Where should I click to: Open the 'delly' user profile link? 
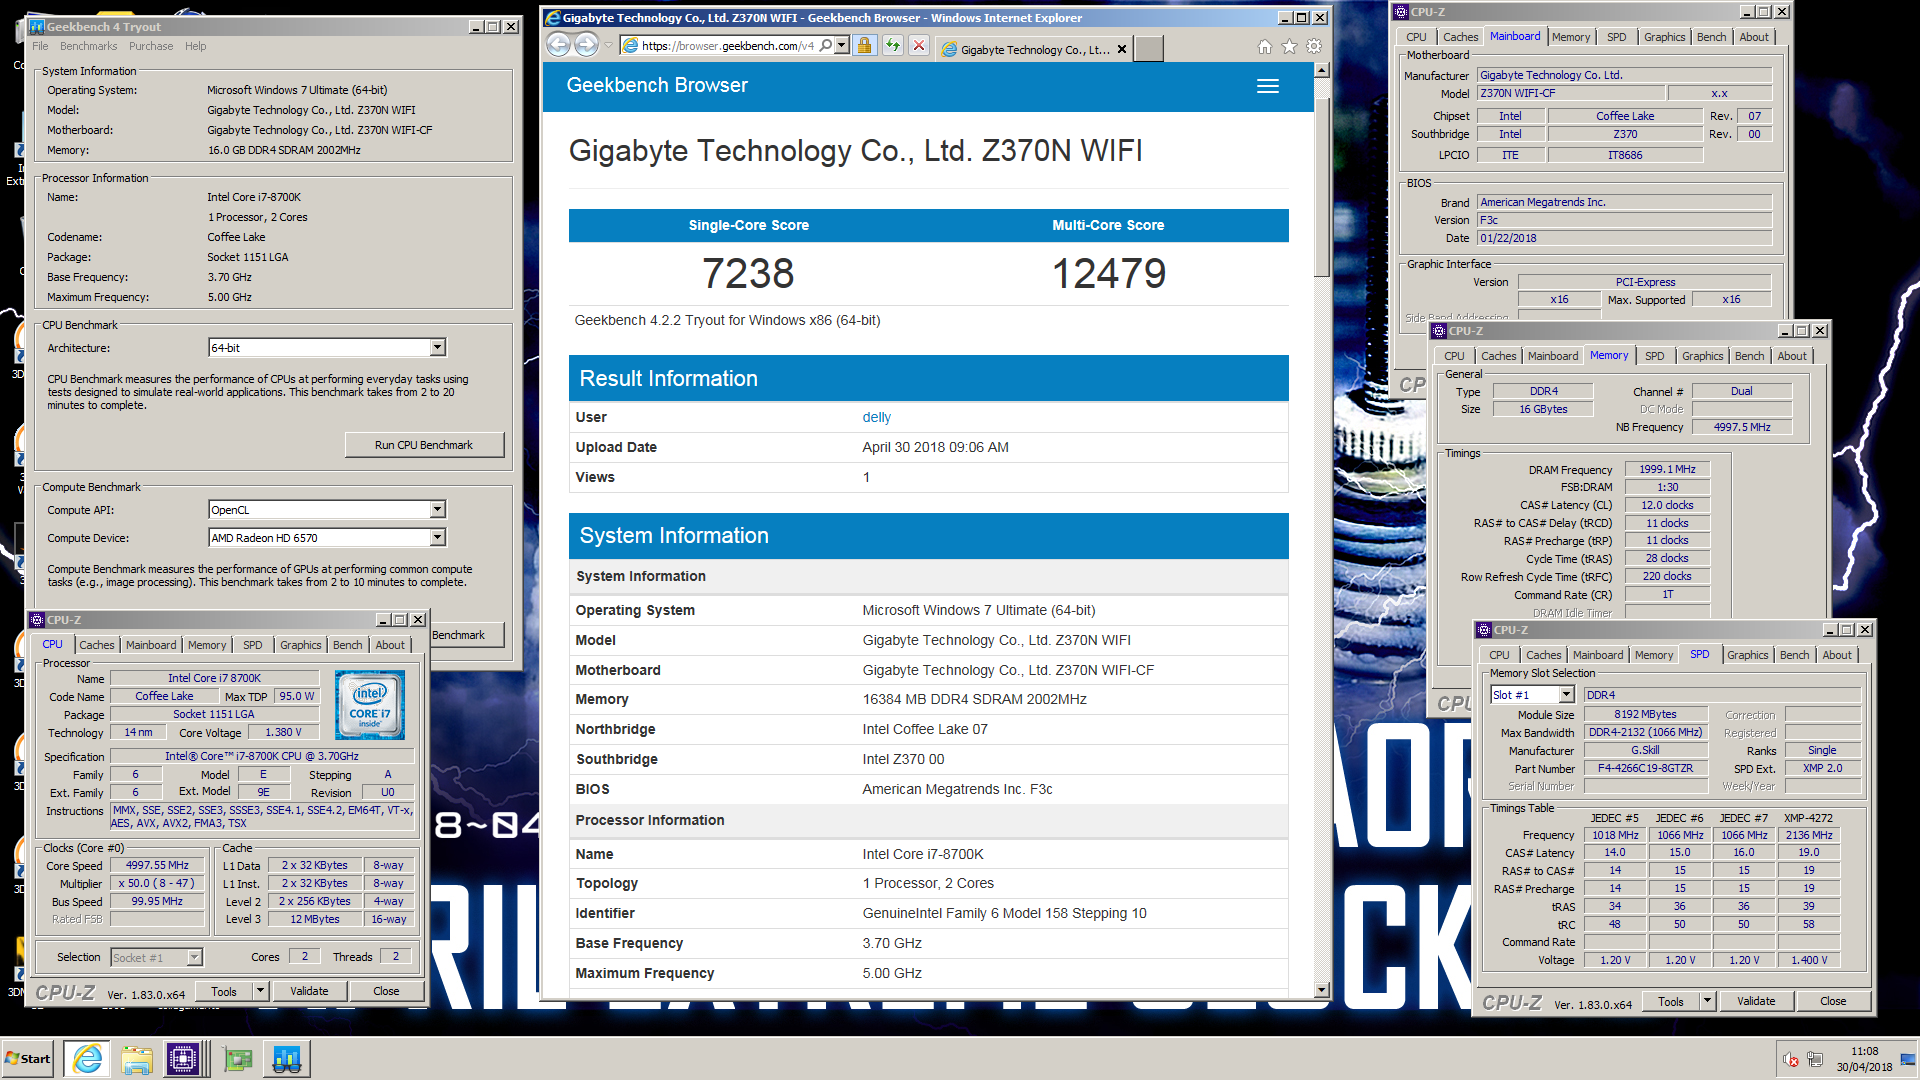click(876, 417)
